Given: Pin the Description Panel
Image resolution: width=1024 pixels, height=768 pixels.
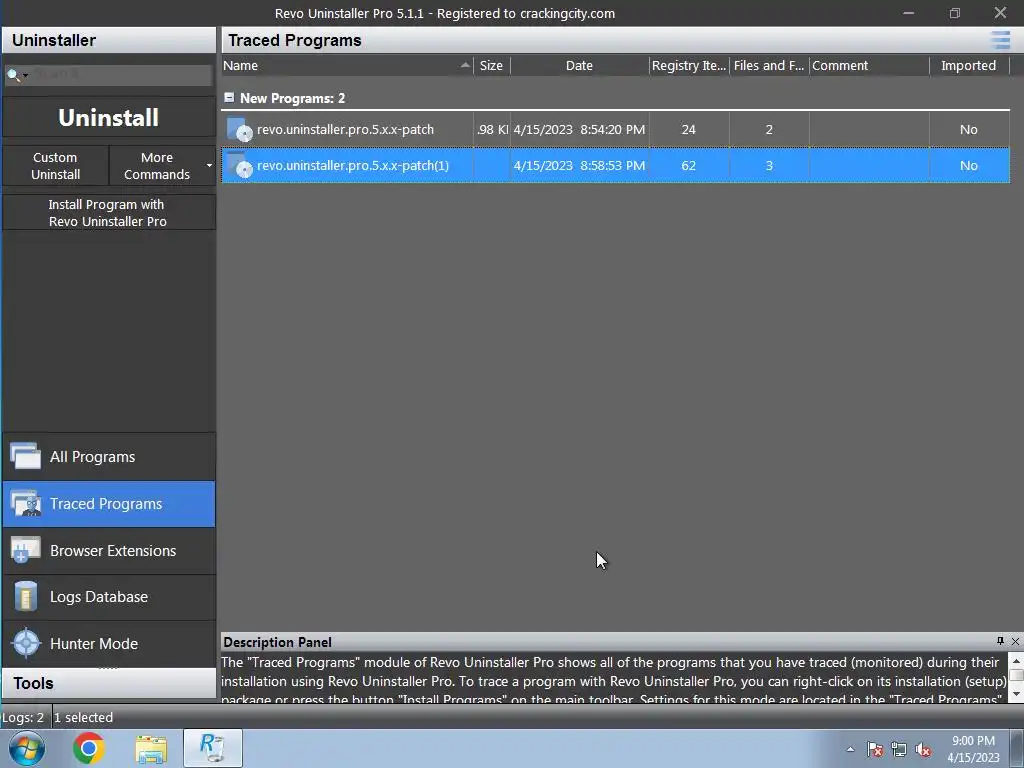Looking at the screenshot, I should (1000, 641).
